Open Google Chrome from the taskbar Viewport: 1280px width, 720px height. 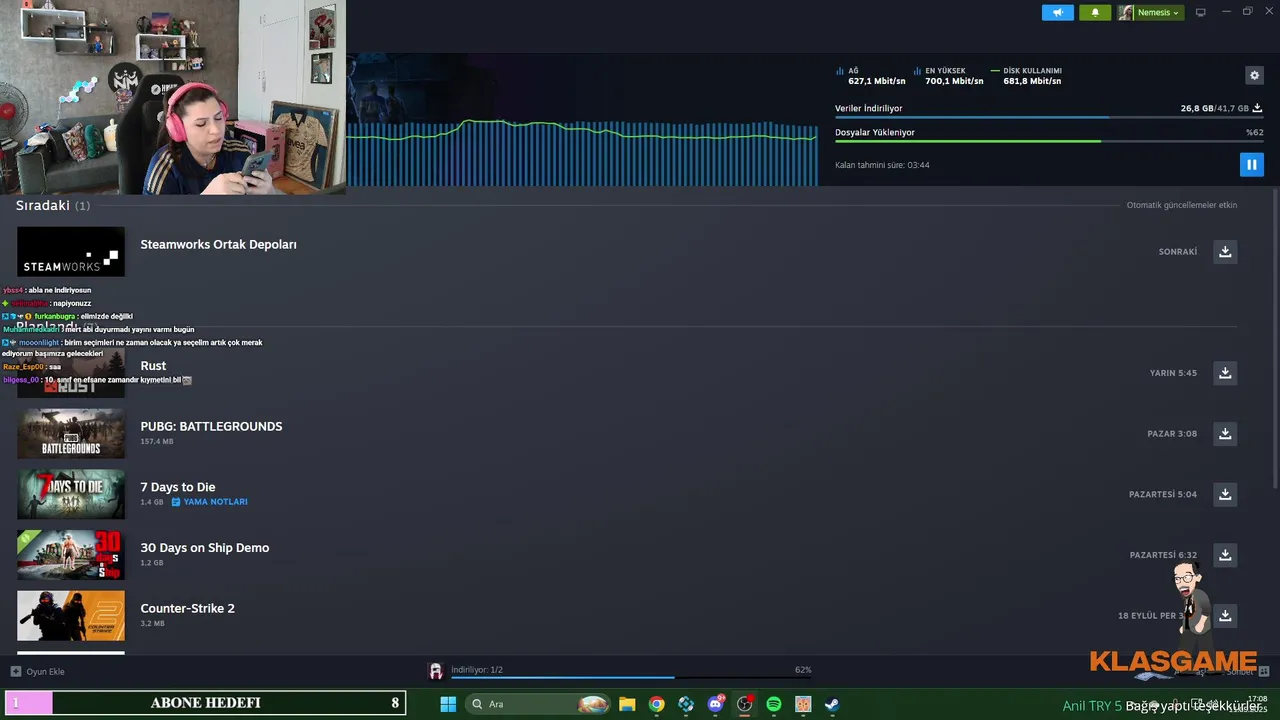tap(656, 704)
